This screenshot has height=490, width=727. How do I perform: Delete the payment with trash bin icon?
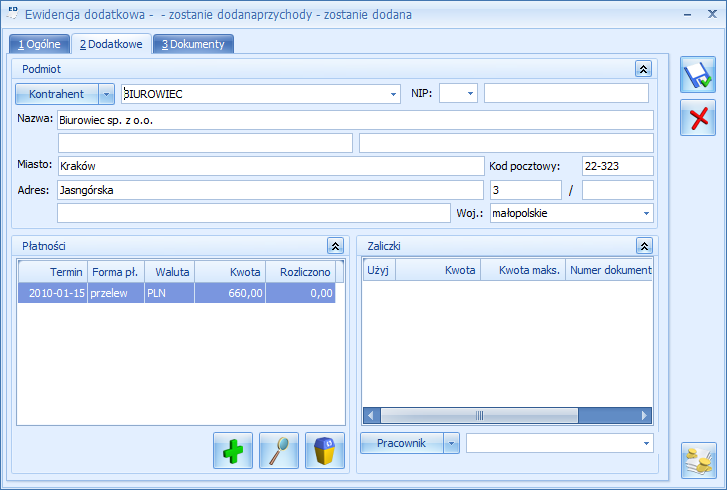click(x=325, y=451)
